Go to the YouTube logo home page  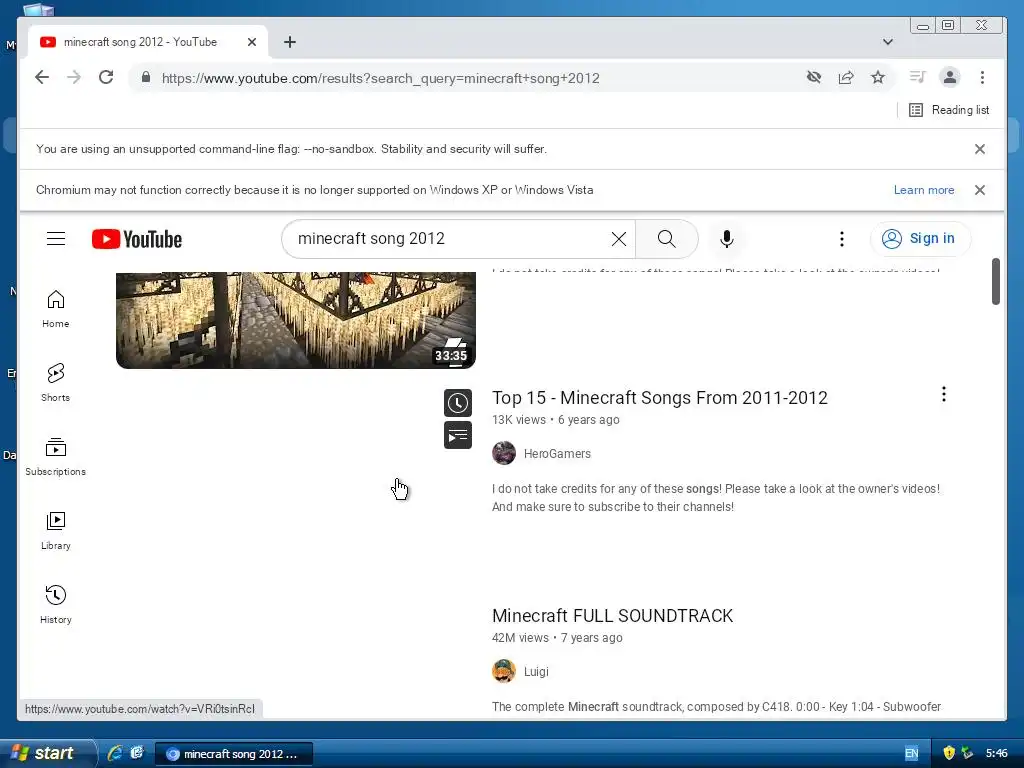pyautogui.click(x=137, y=239)
